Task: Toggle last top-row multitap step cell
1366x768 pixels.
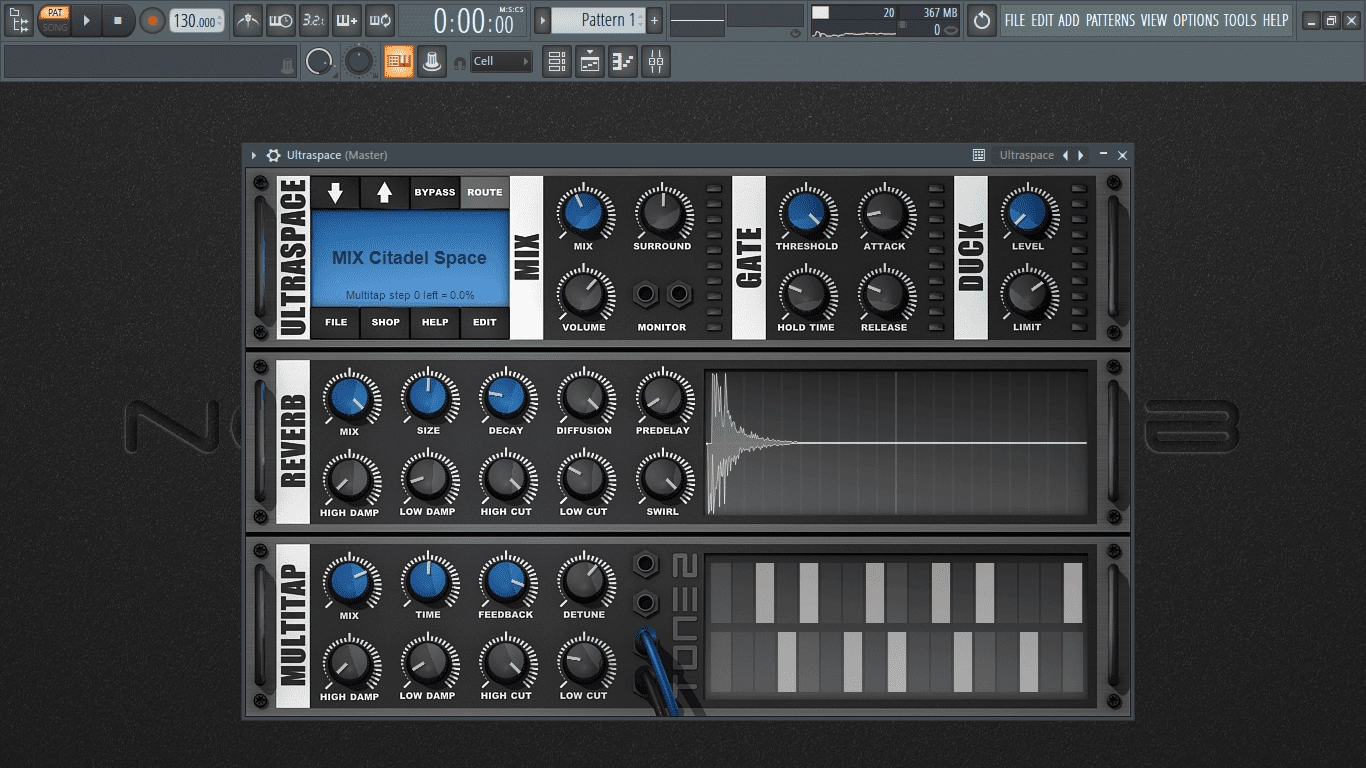Action: click(x=1073, y=593)
